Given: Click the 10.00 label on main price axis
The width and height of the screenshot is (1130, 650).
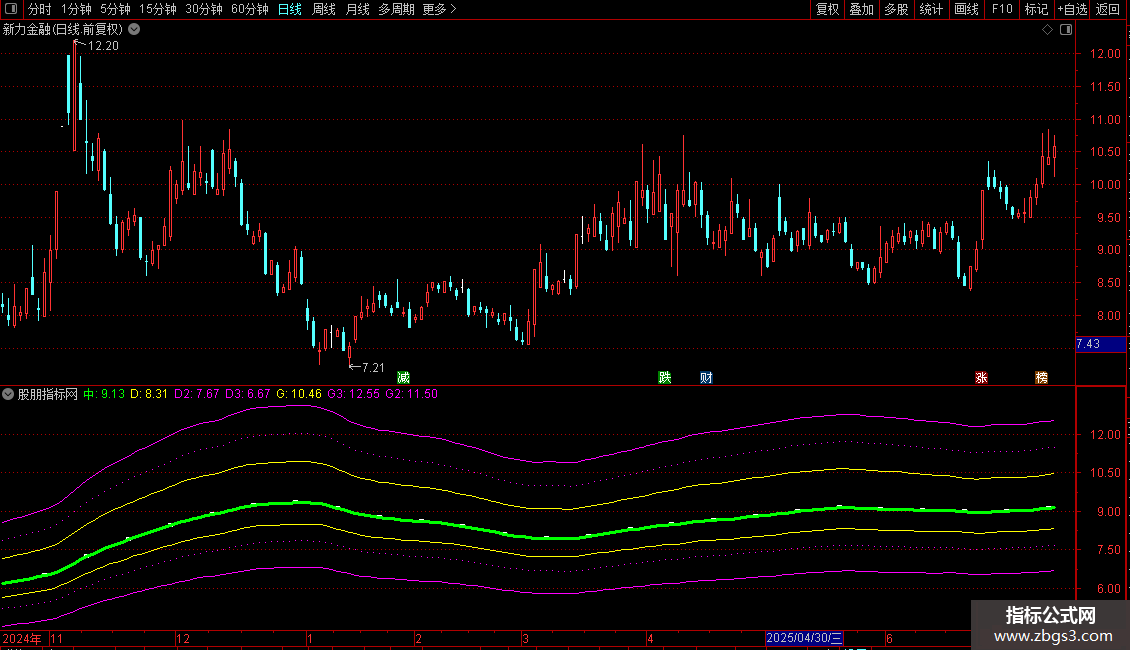Looking at the screenshot, I should 1105,184.
